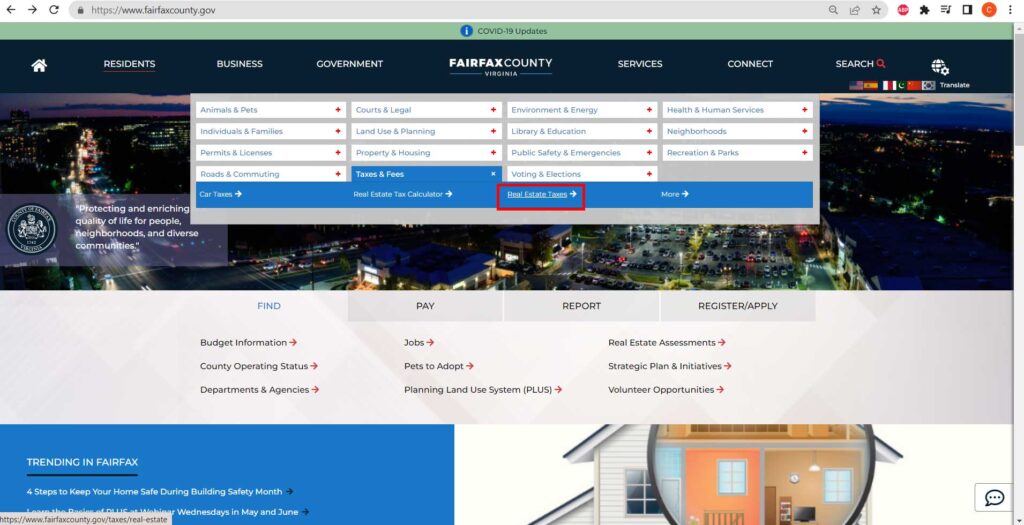Click the Fairfax County Virginia logo
This screenshot has height=525, width=1024.
pos(500,67)
